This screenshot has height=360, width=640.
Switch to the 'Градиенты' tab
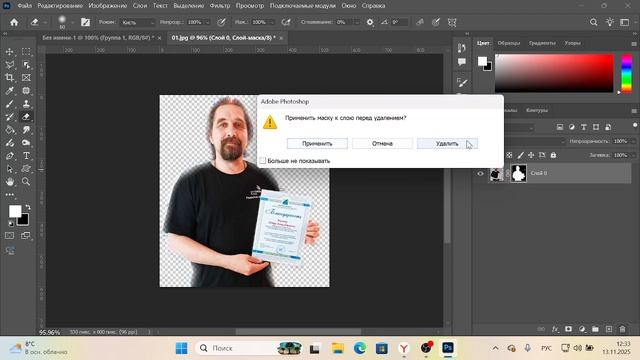(542, 43)
